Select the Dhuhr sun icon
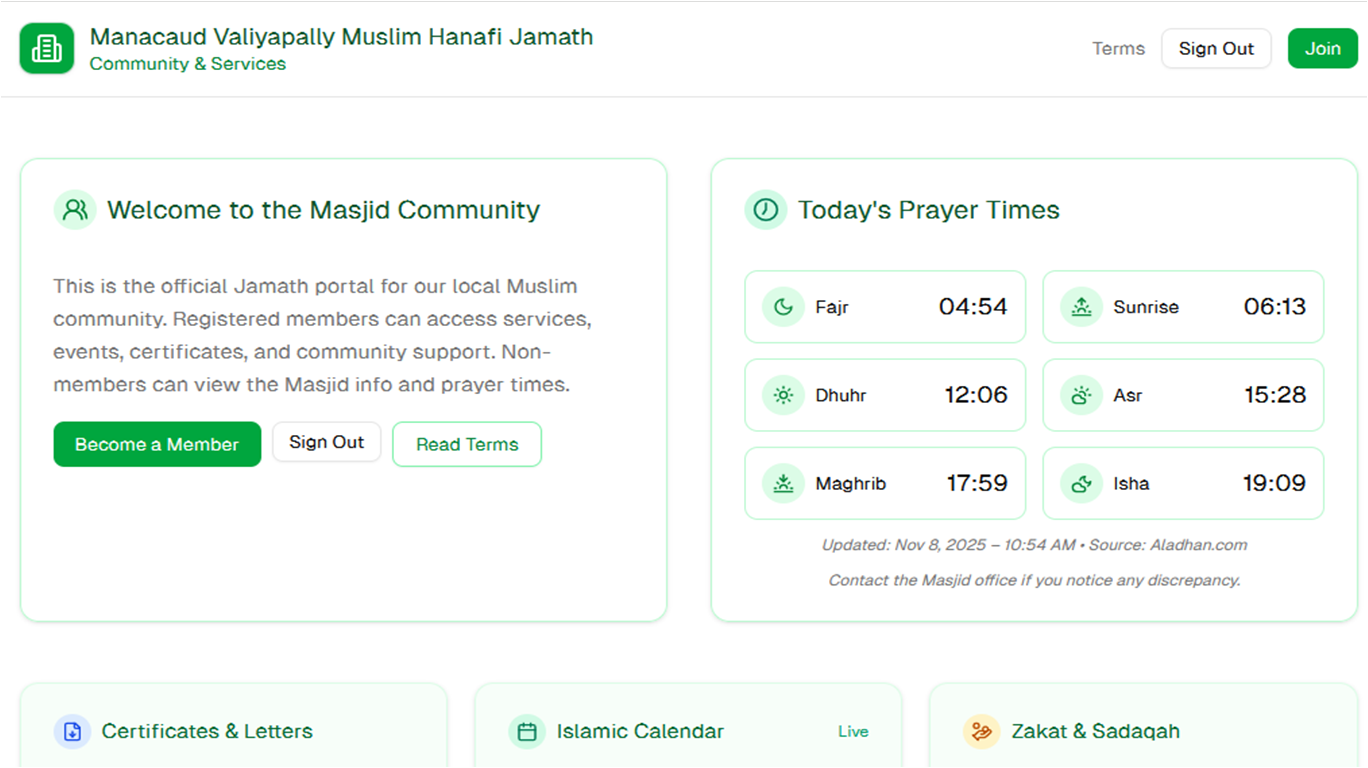The image size is (1368, 768). [785, 395]
